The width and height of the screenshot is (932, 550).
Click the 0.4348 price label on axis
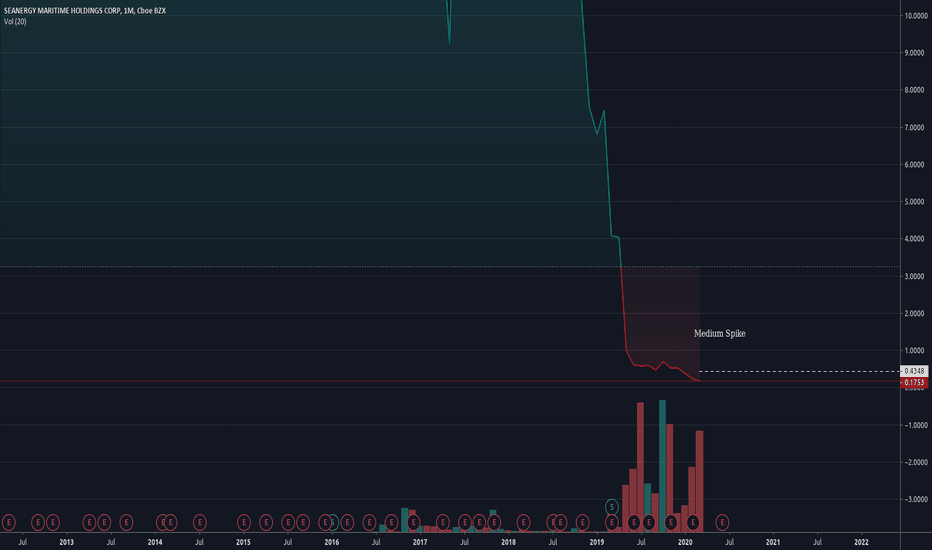pos(914,371)
